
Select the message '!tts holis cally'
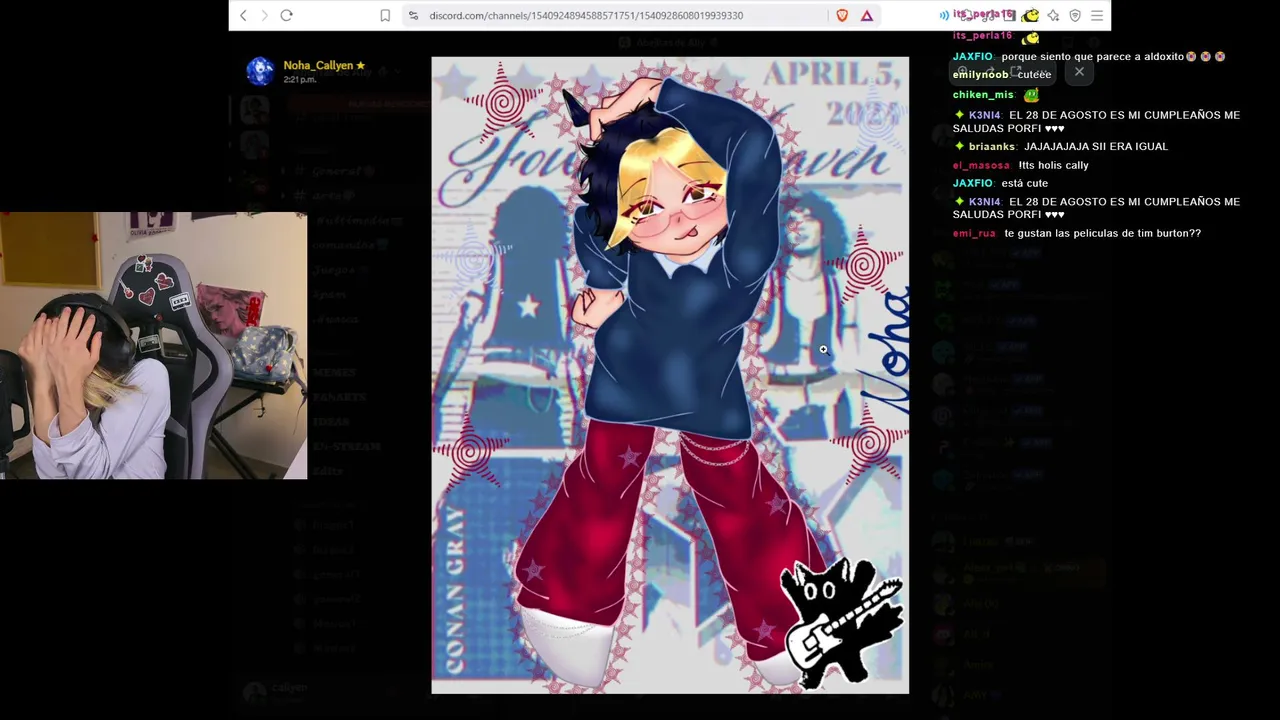1053,165
